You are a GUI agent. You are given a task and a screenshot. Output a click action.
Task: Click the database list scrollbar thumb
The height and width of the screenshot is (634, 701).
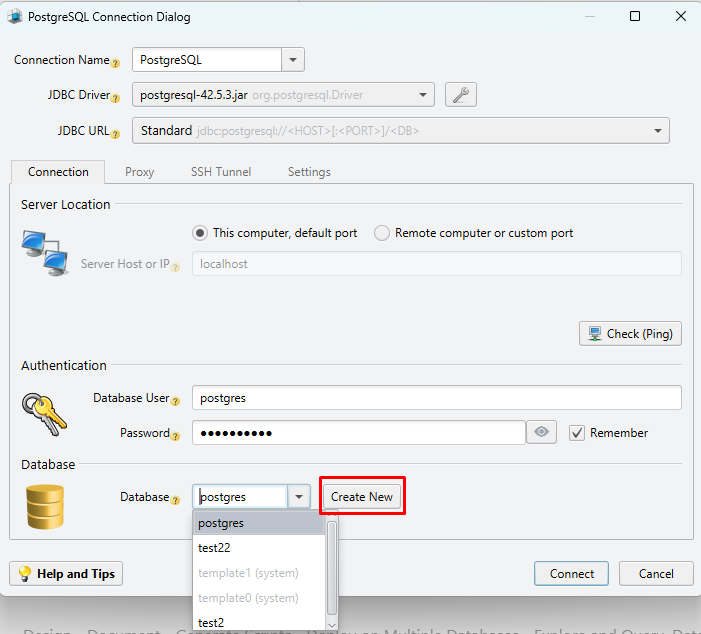[x=332, y=569]
